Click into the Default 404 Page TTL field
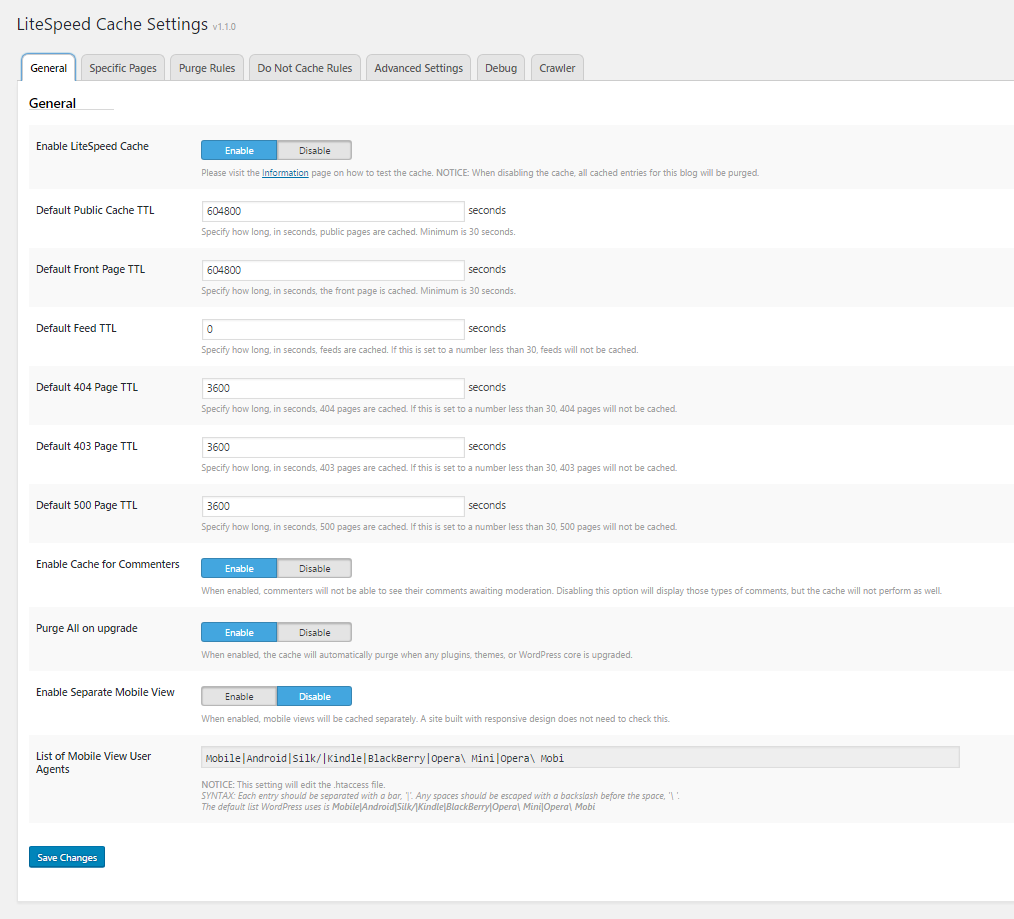Image resolution: width=1014 pixels, height=919 pixels. [x=333, y=388]
